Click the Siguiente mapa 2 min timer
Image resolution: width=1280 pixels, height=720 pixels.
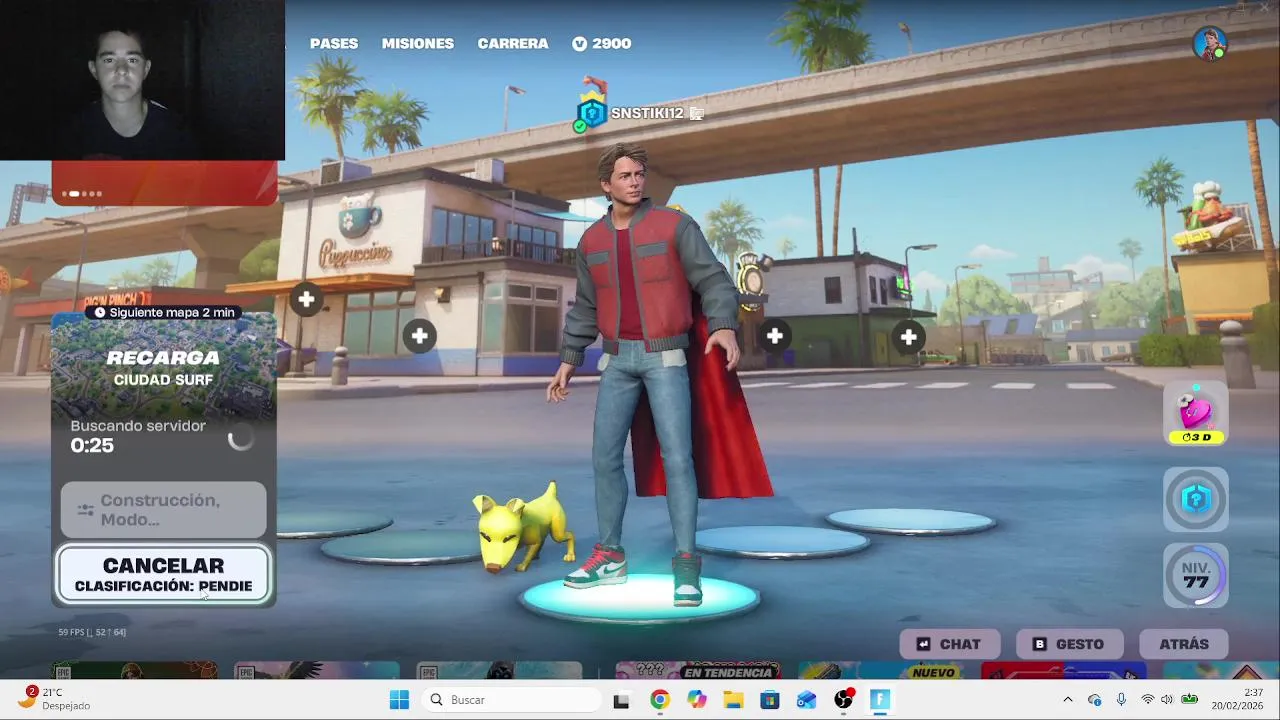[164, 312]
